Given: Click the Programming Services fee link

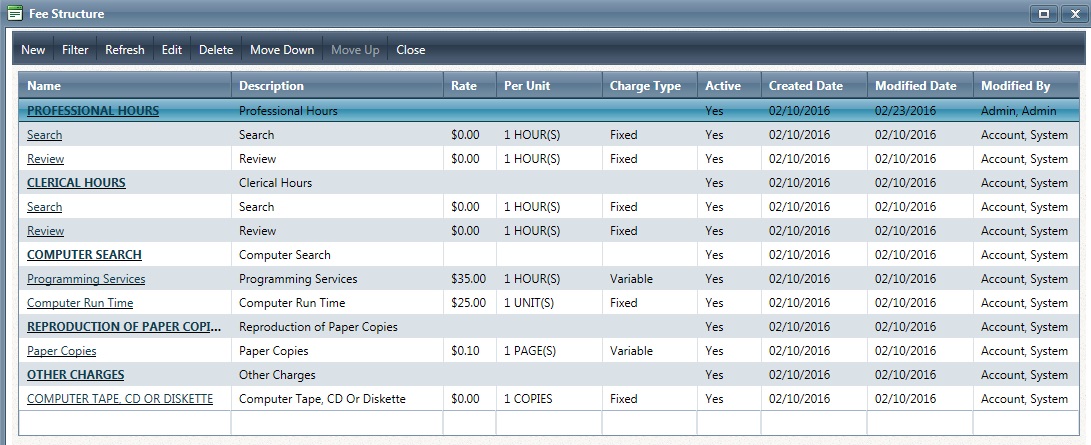Looking at the screenshot, I should [86, 279].
